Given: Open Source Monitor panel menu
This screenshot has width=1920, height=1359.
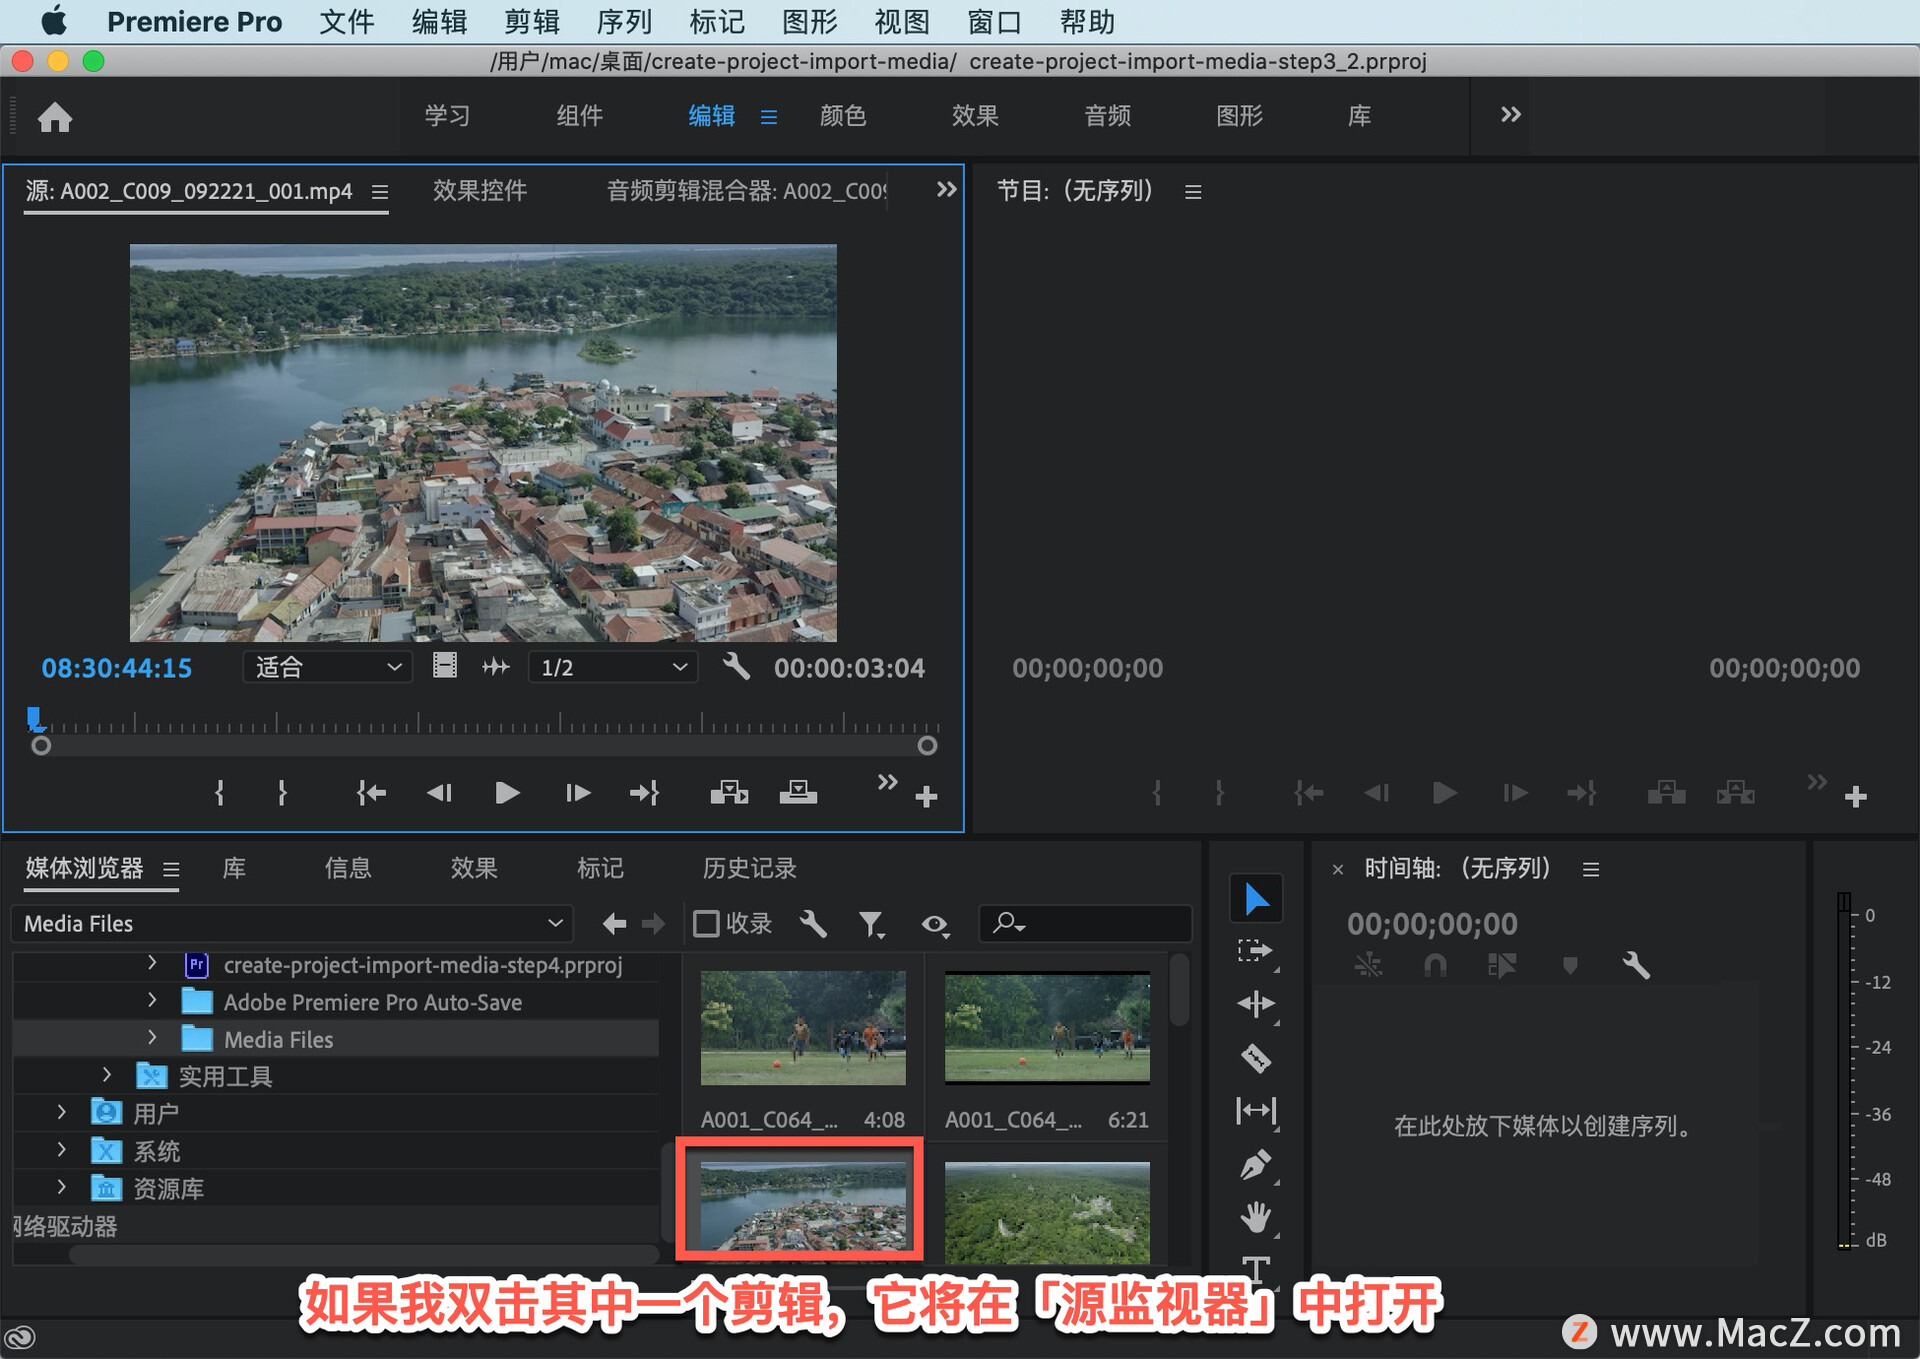Looking at the screenshot, I should pyautogui.click(x=380, y=192).
